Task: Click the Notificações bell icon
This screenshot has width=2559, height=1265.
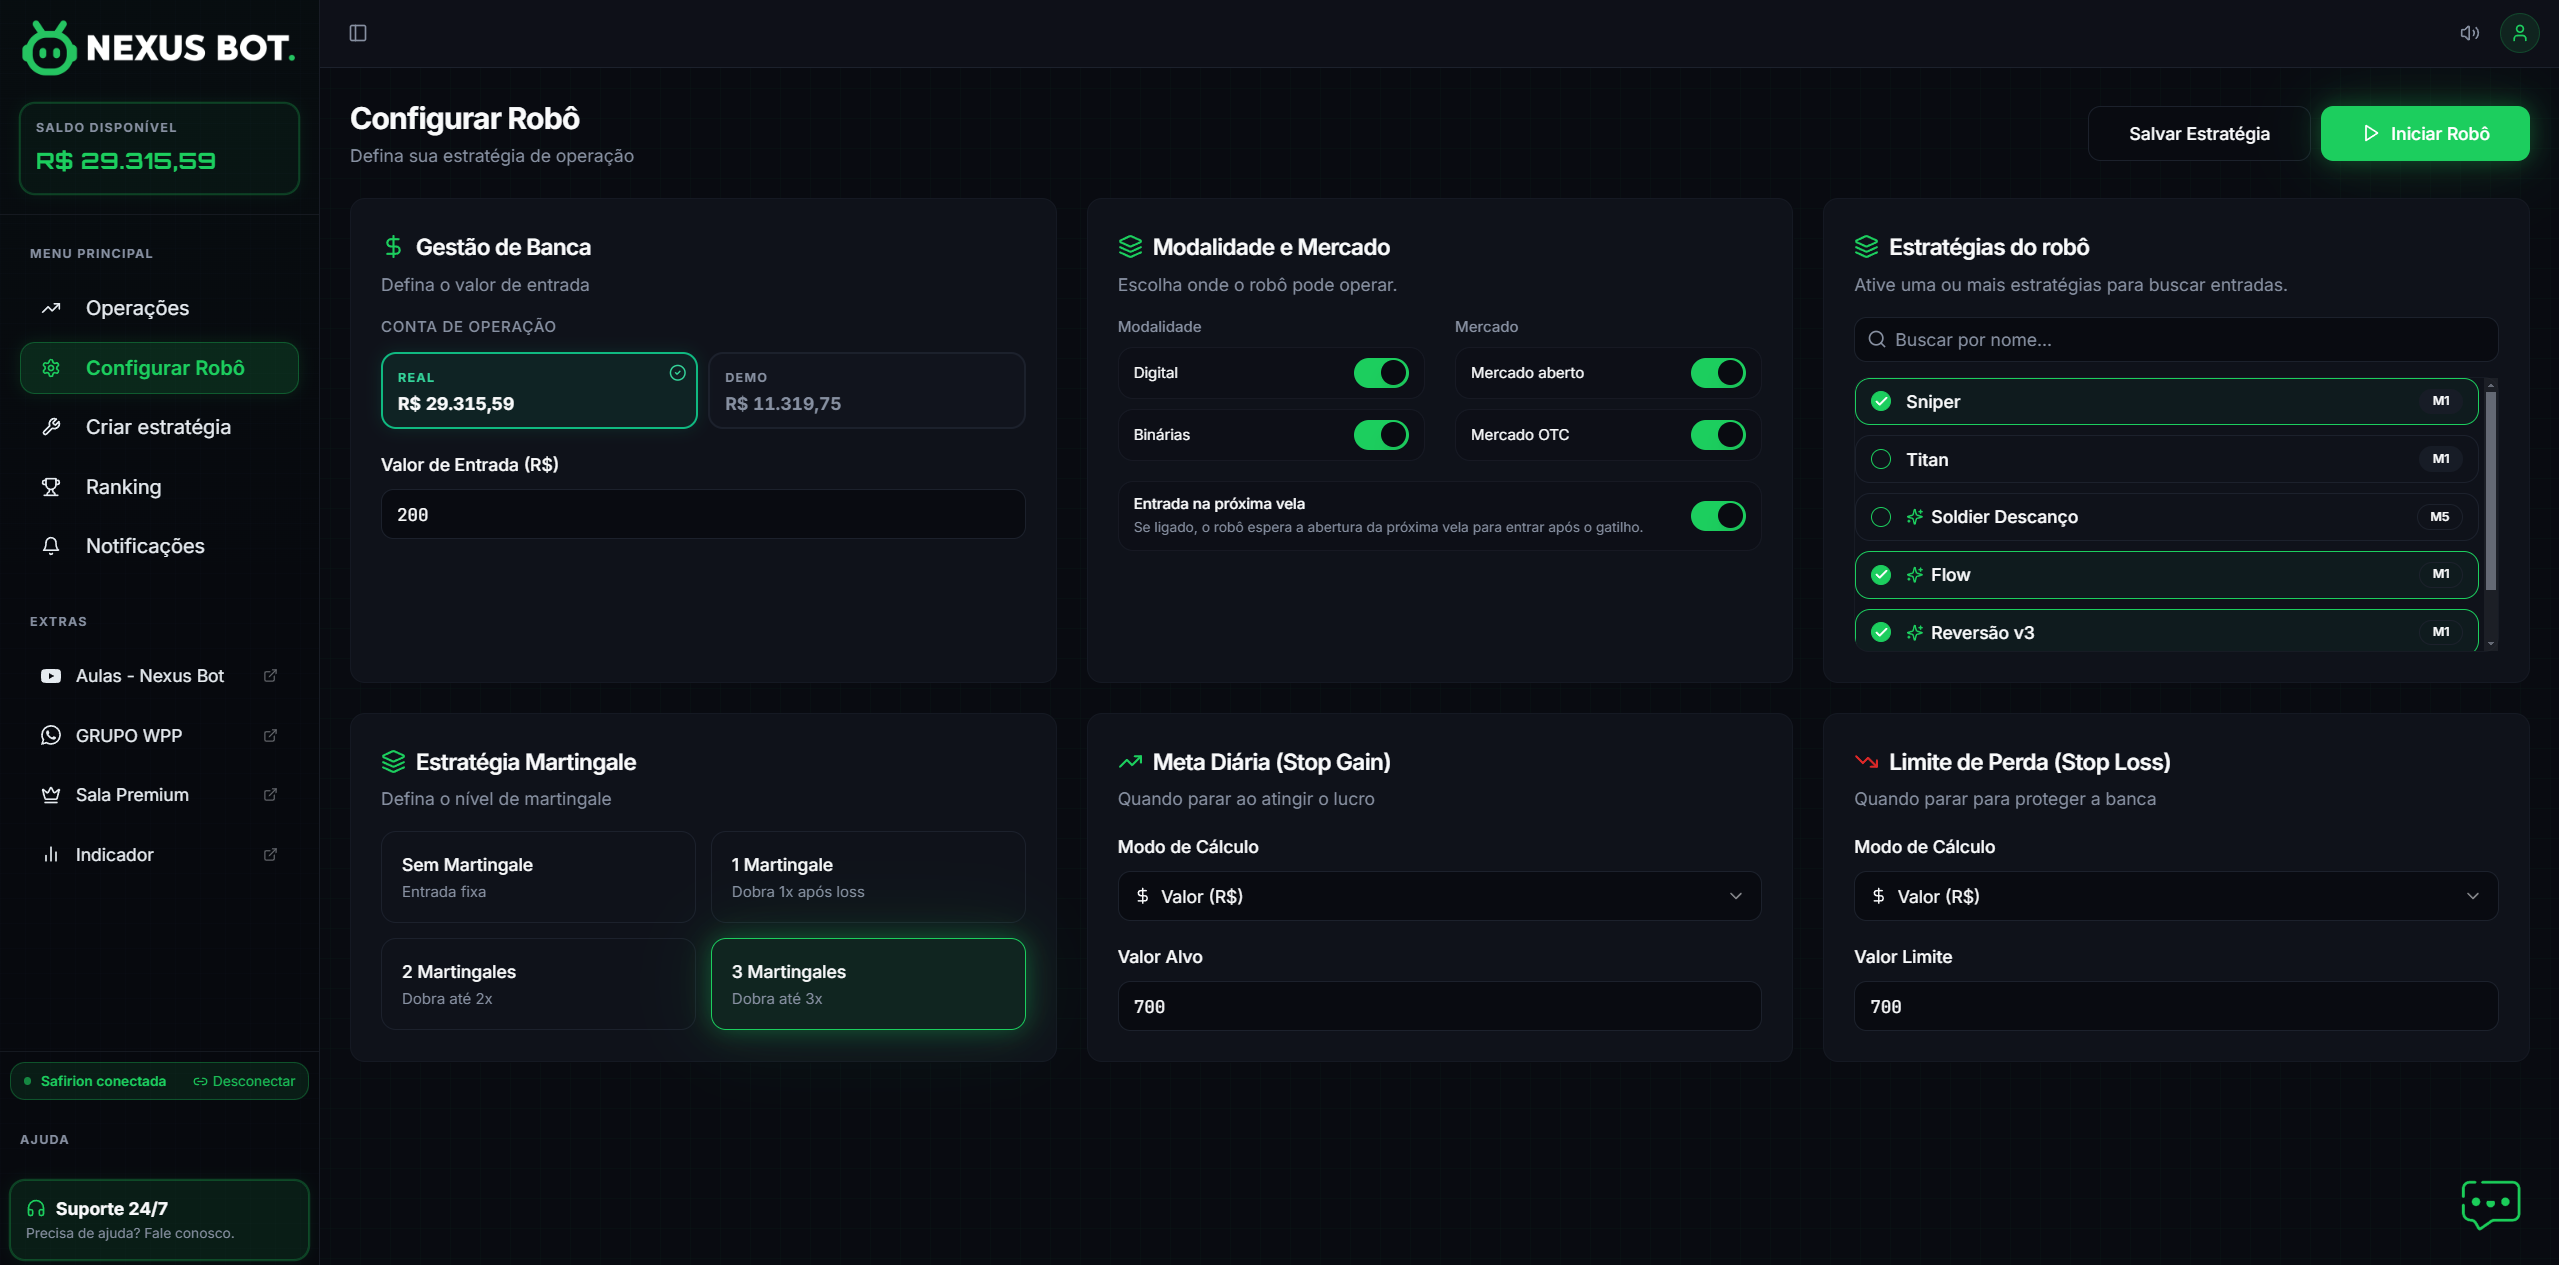Action: (51, 546)
